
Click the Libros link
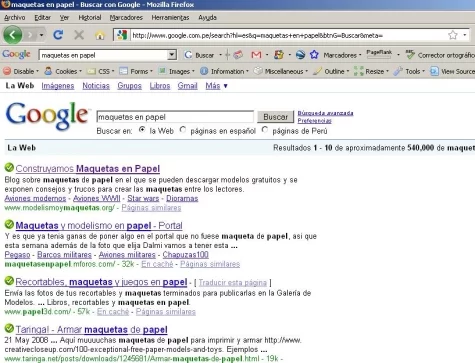160,86
